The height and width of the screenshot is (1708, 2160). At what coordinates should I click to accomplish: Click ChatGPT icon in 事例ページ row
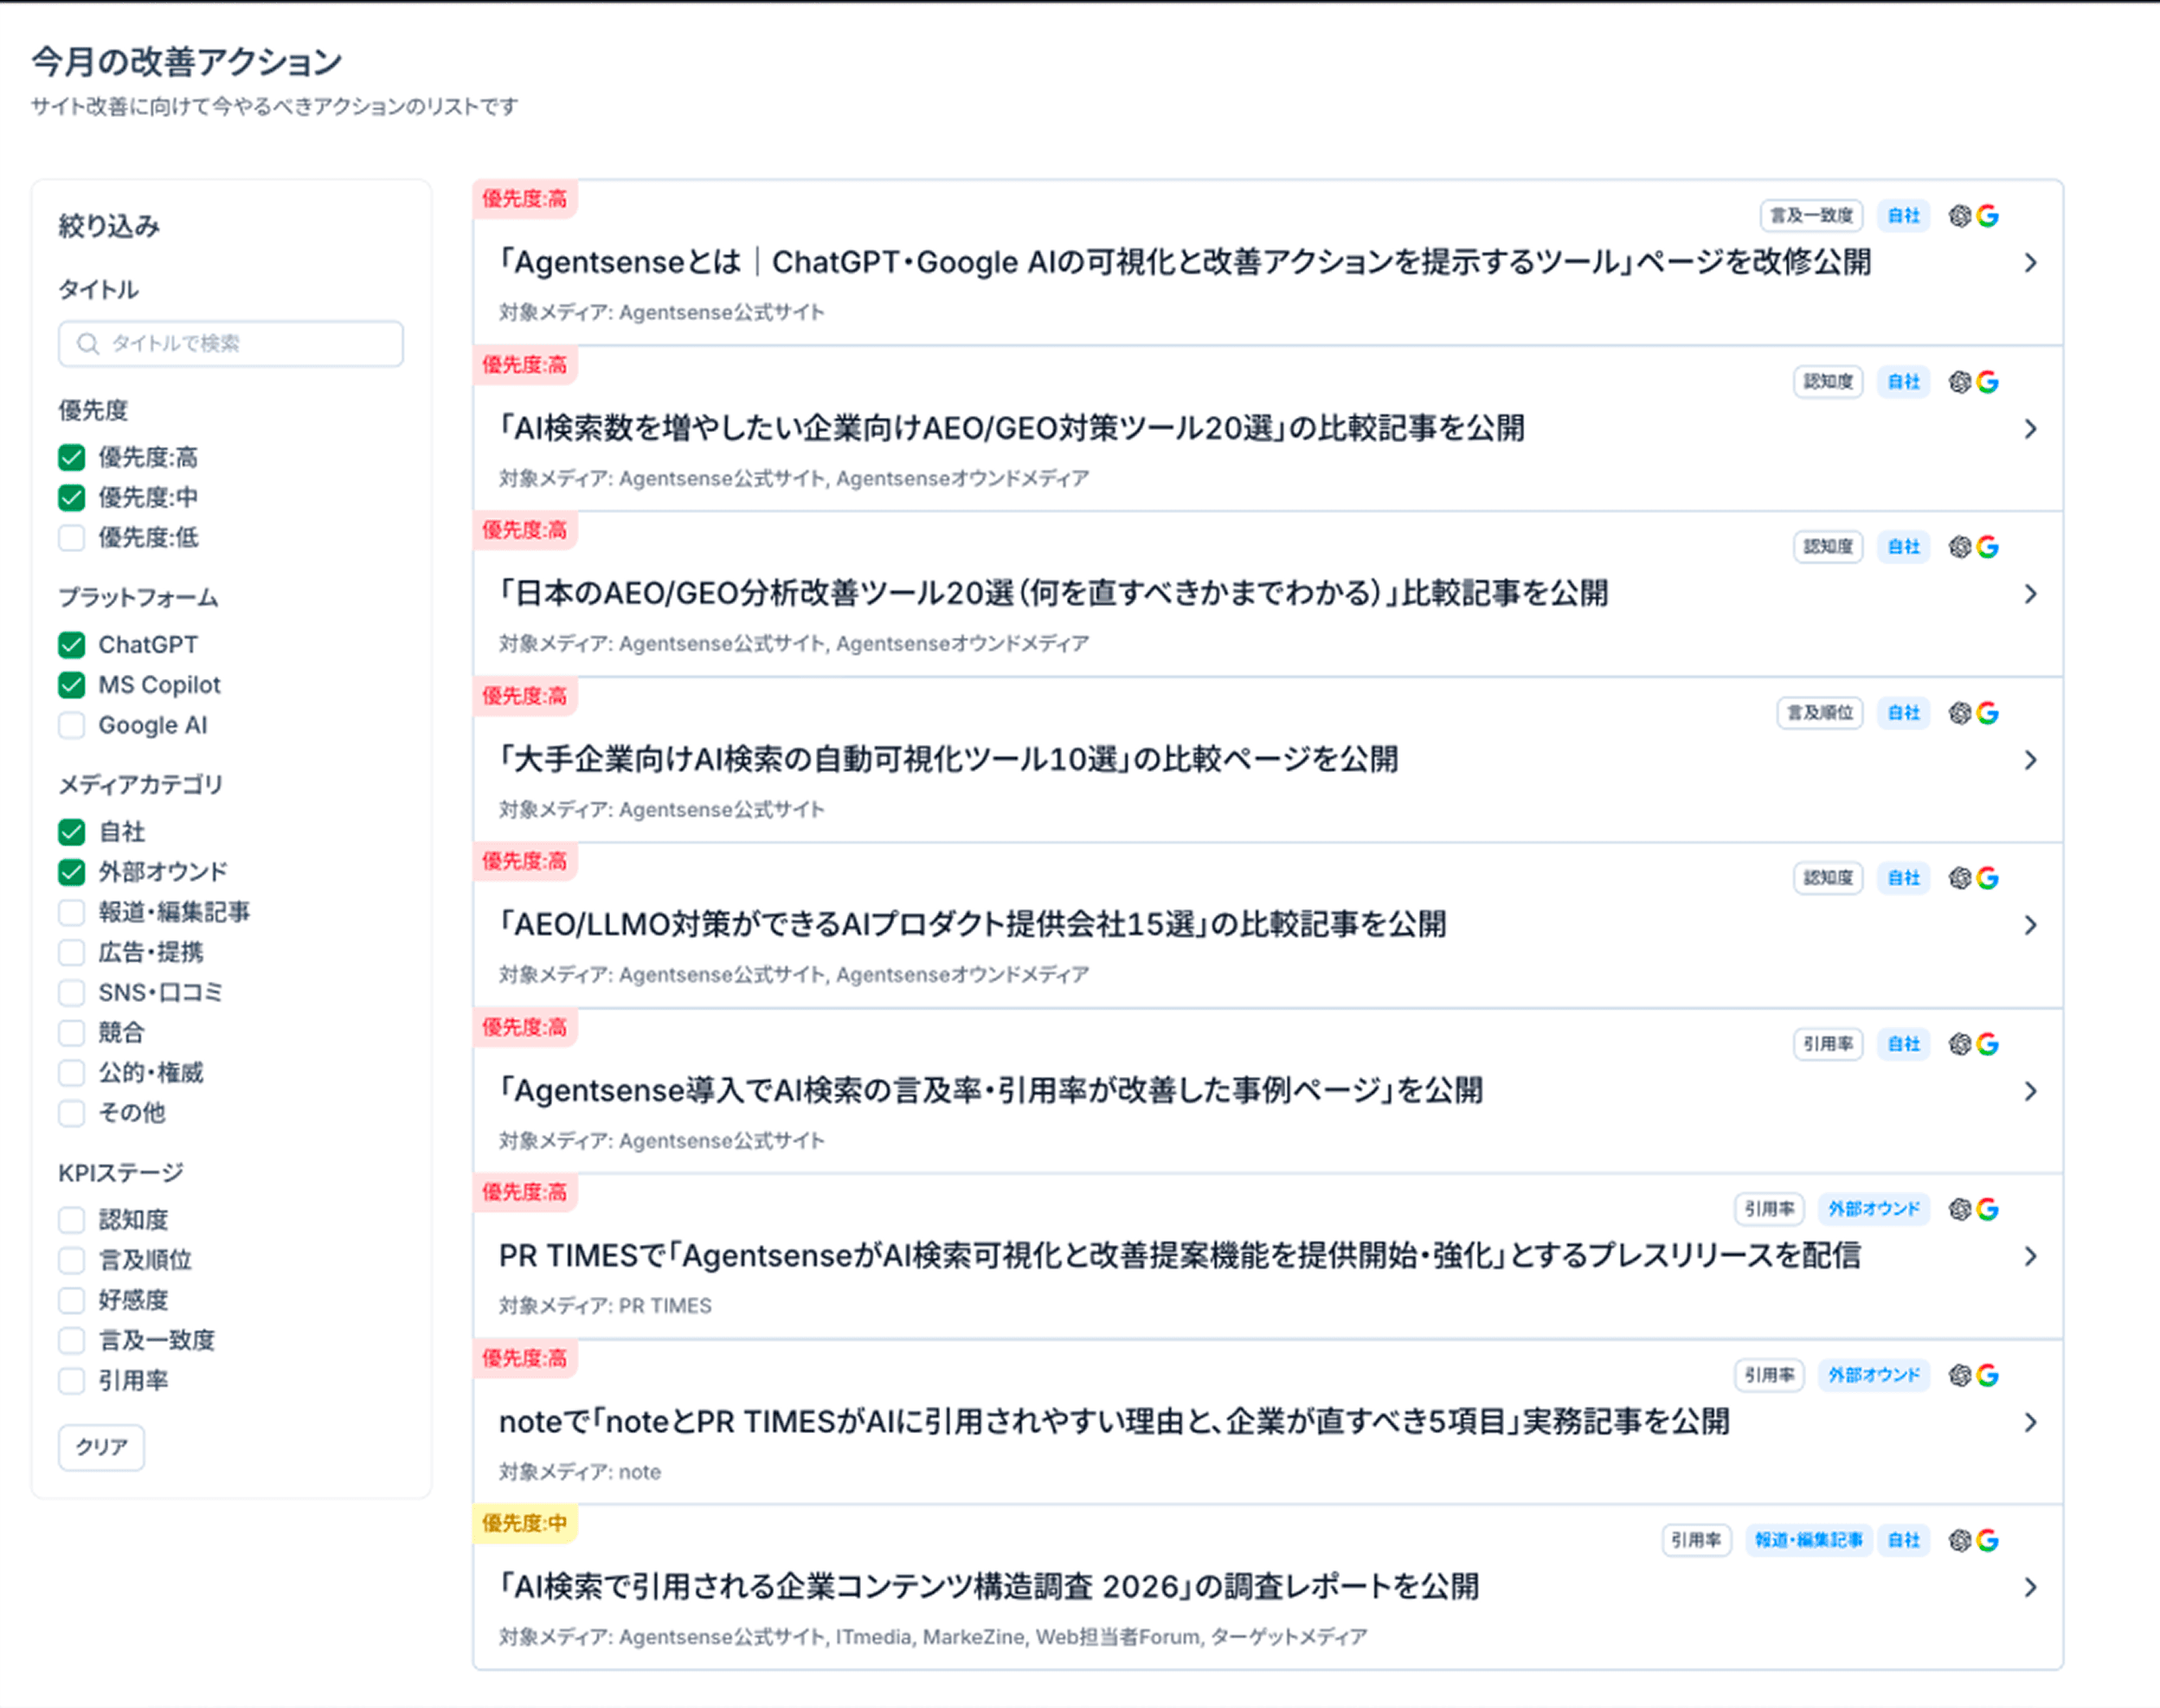1960,1044
